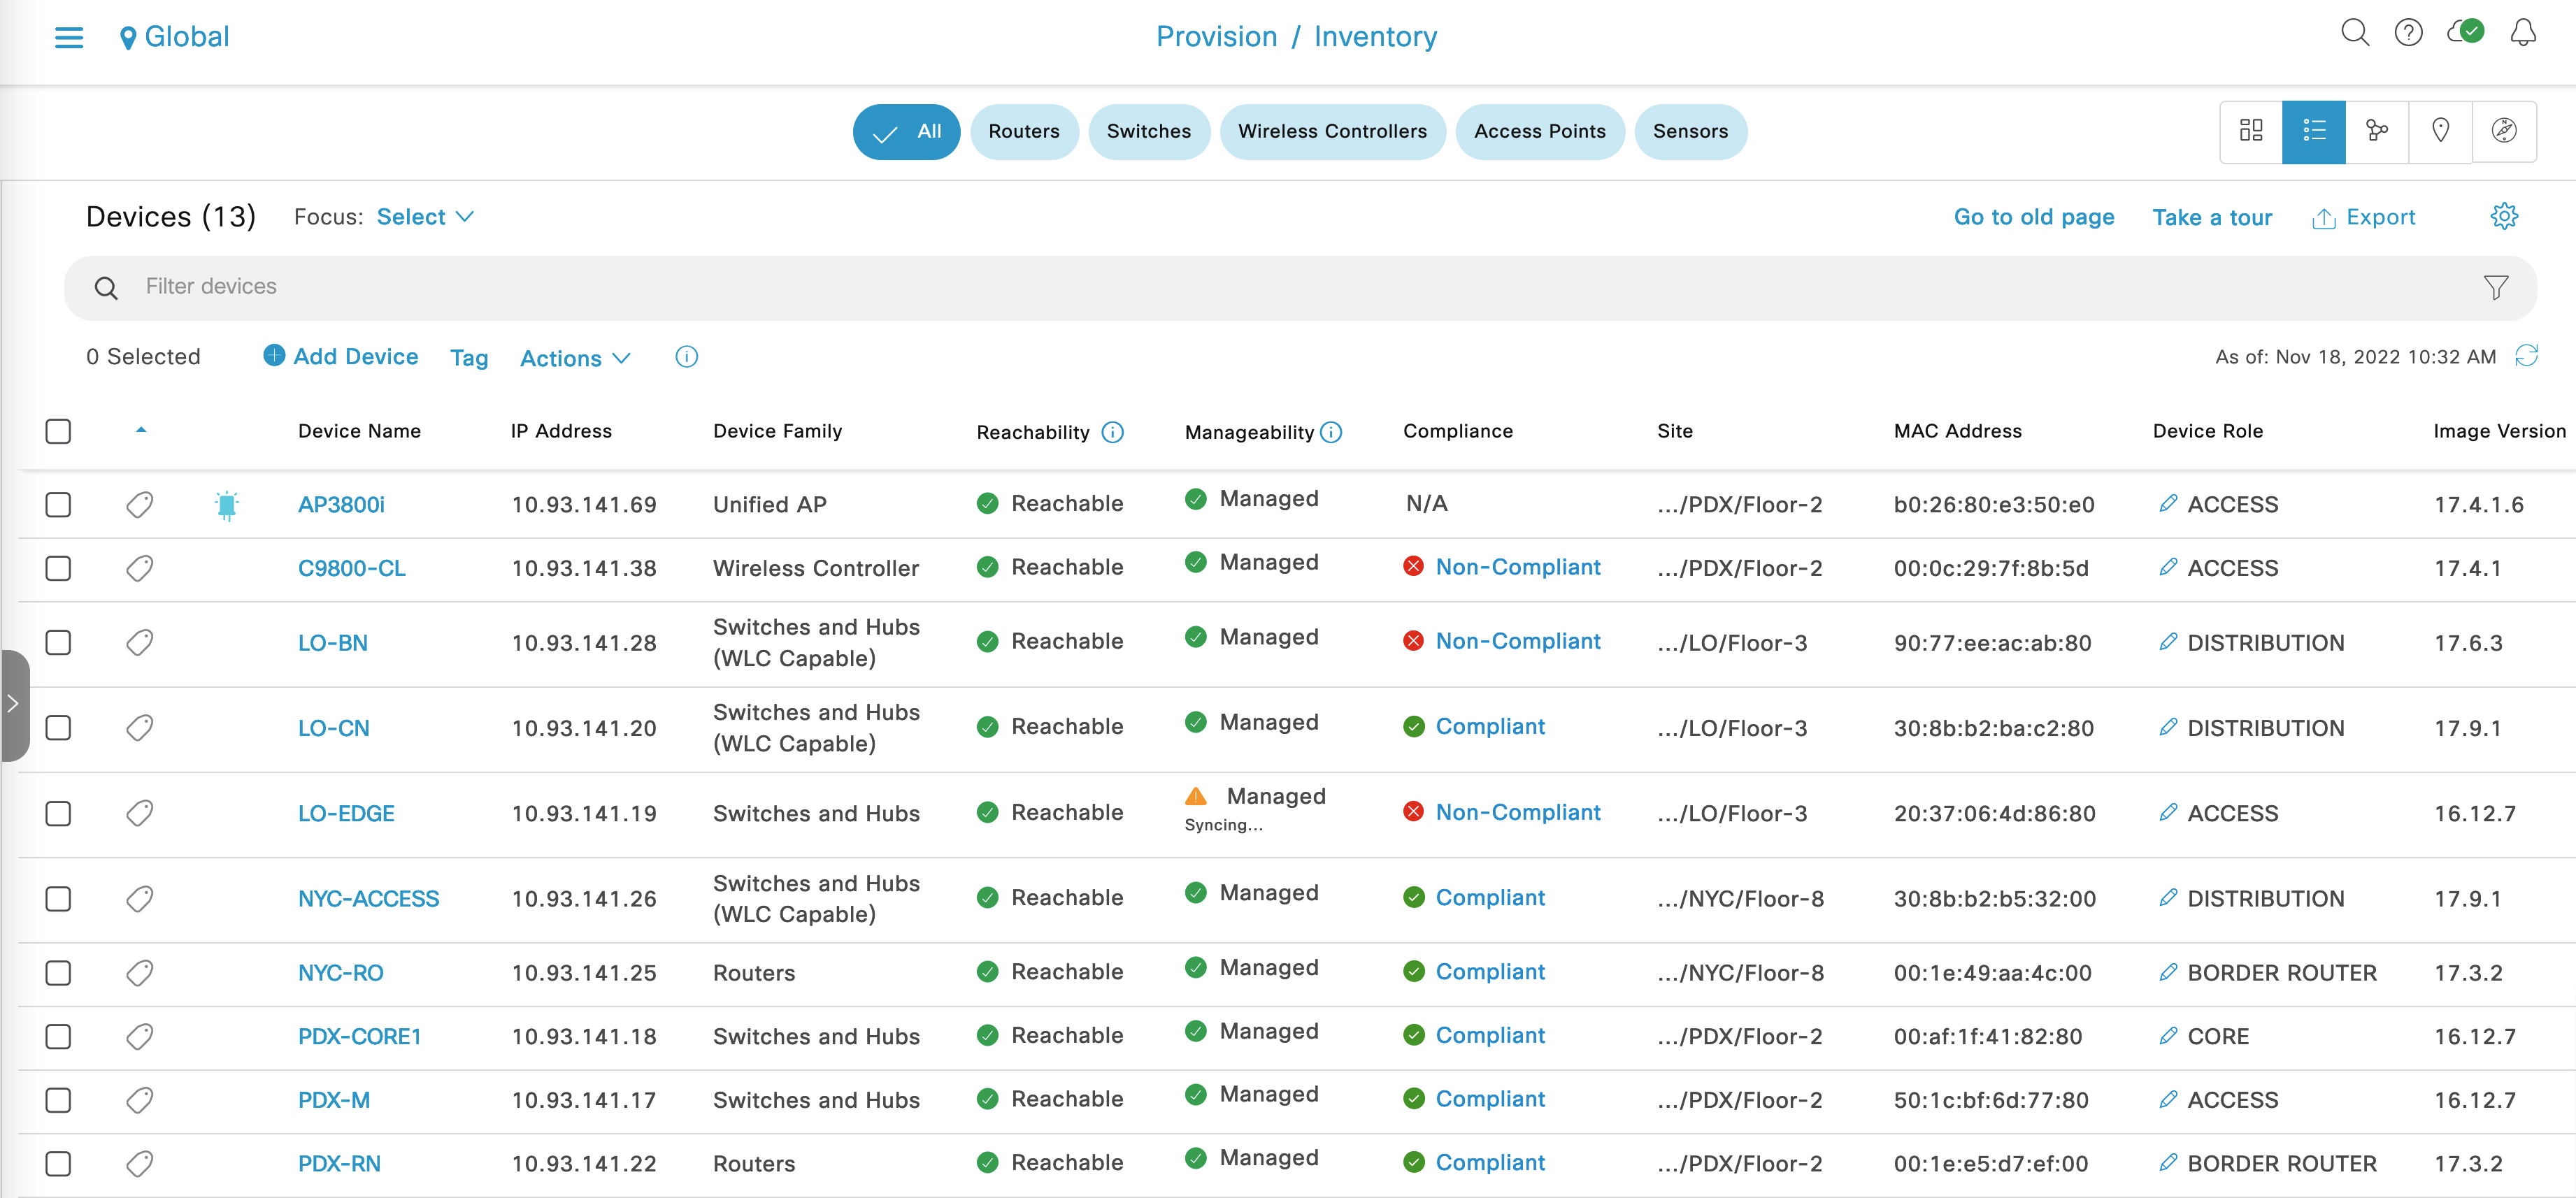Switch to map location view
The width and height of the screenshot is (2576, 1198).
tap(2440, 130)
